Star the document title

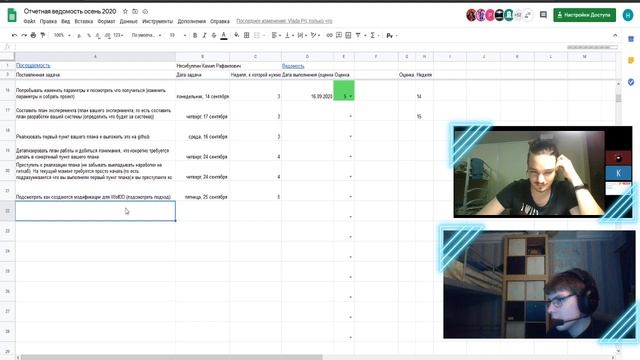click(125, 11)
